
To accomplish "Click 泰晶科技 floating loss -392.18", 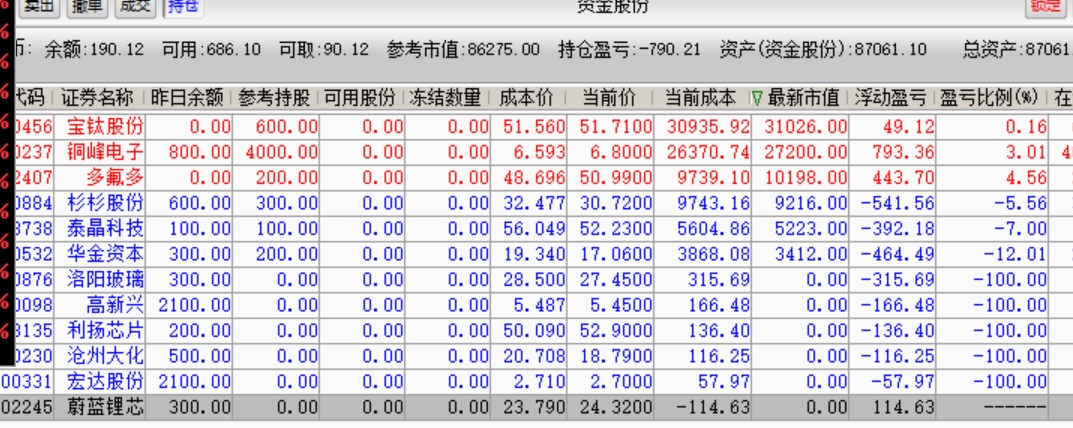I will pos(896,229).
